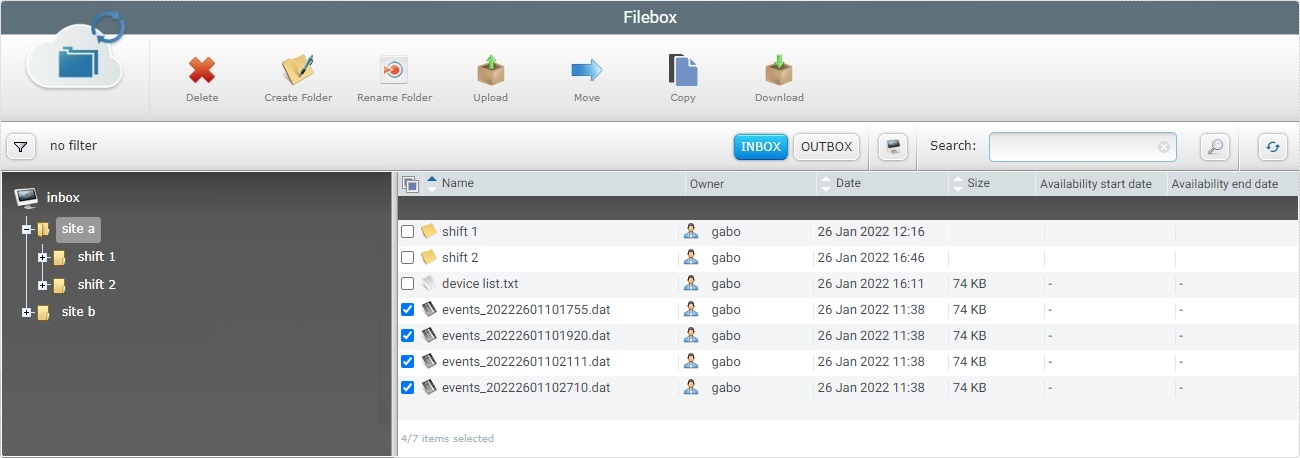Expand the shift 2 tree node
The width and height of the screenshot is (1300, 458).
(x=43, y=285)
